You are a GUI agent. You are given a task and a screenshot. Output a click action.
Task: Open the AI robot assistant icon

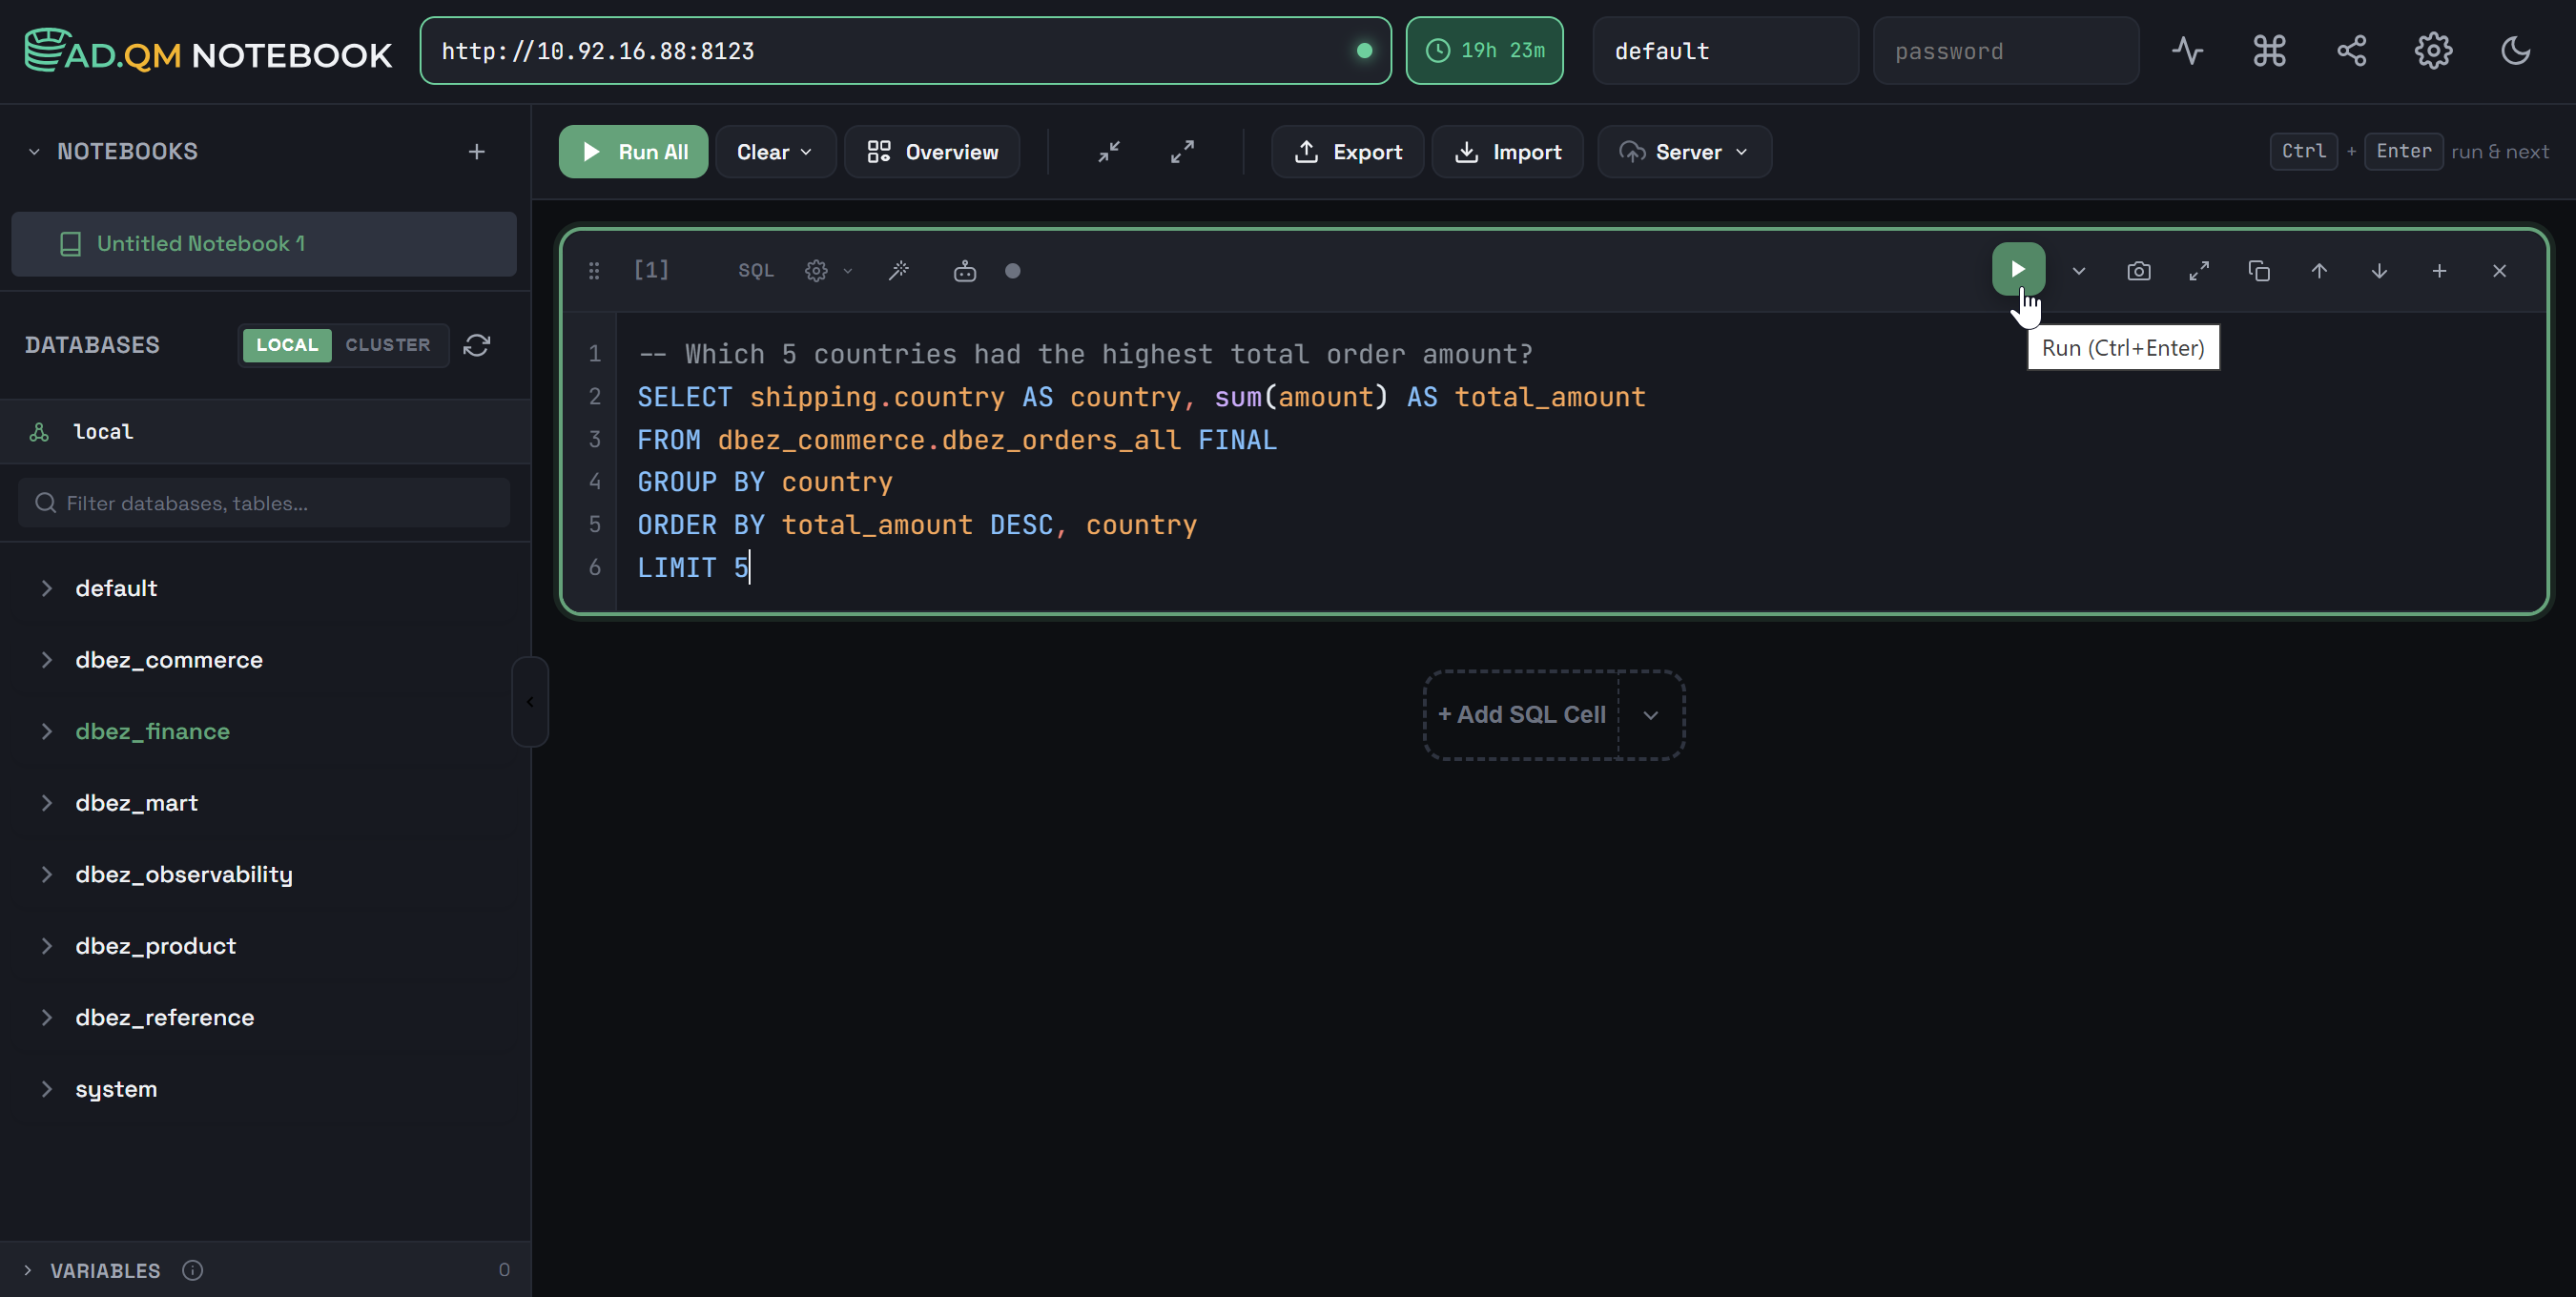coord(964,271)
